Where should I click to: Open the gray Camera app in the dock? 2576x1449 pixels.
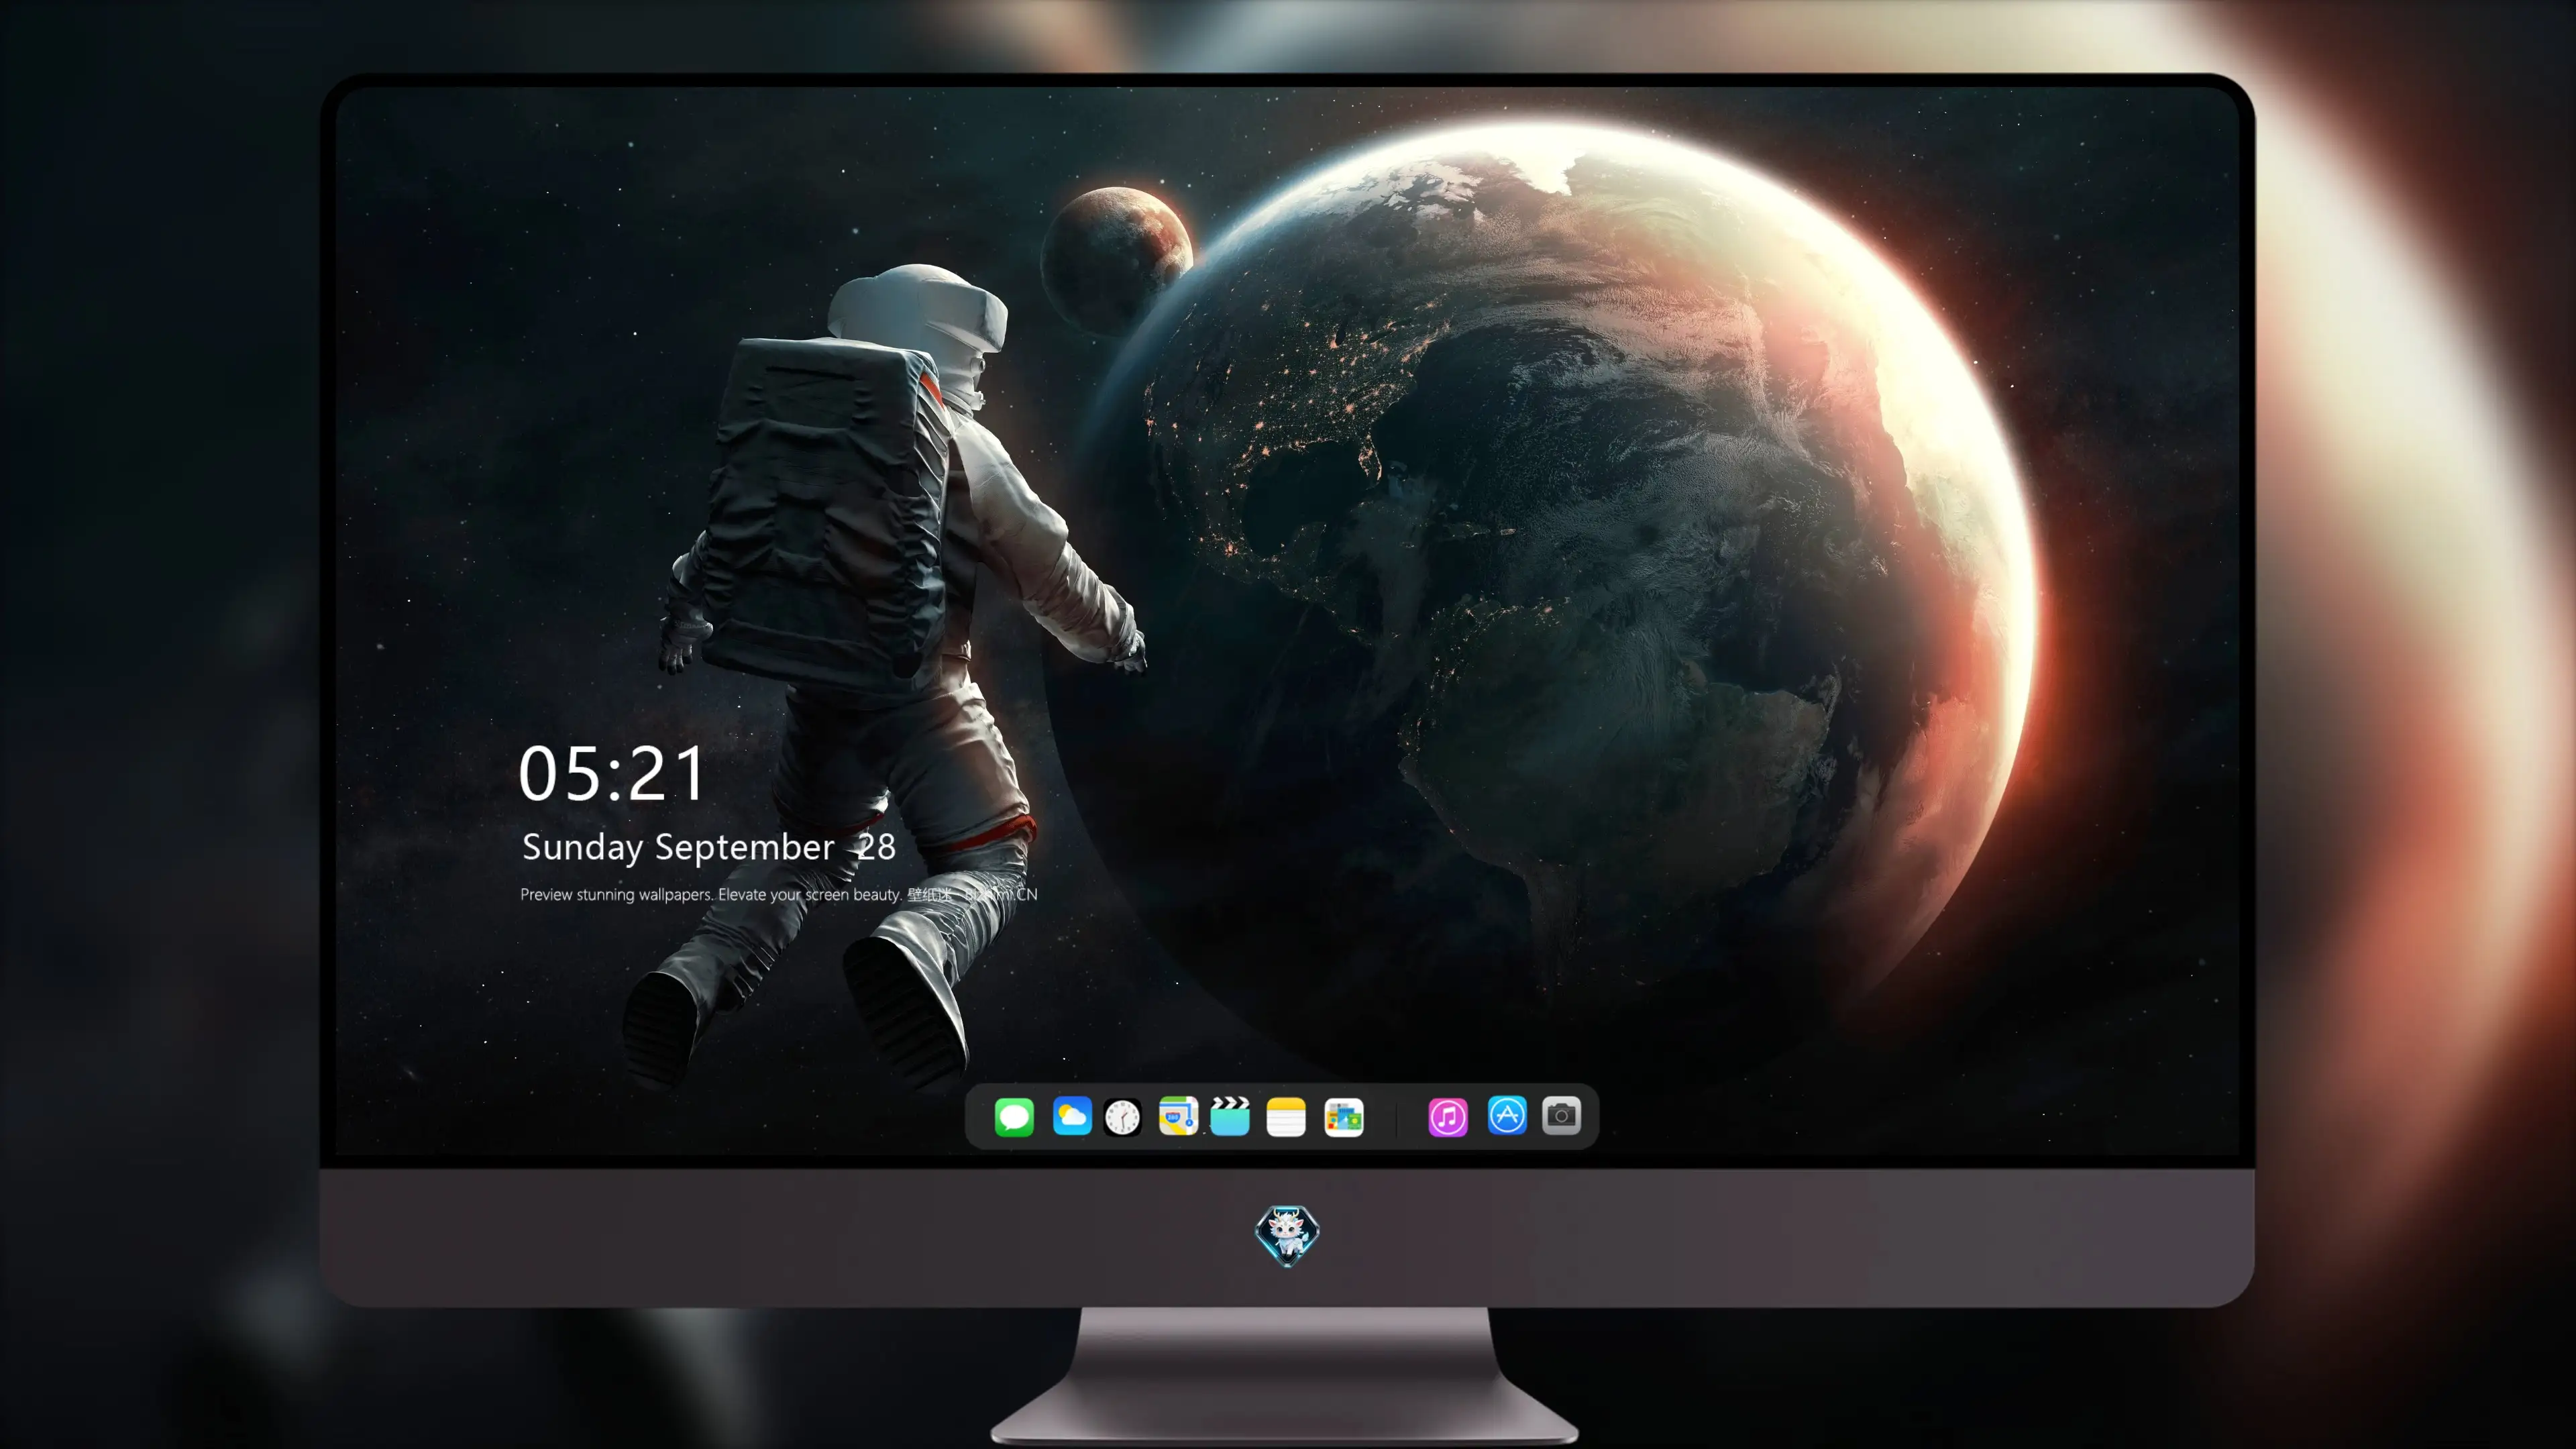1561,1115
